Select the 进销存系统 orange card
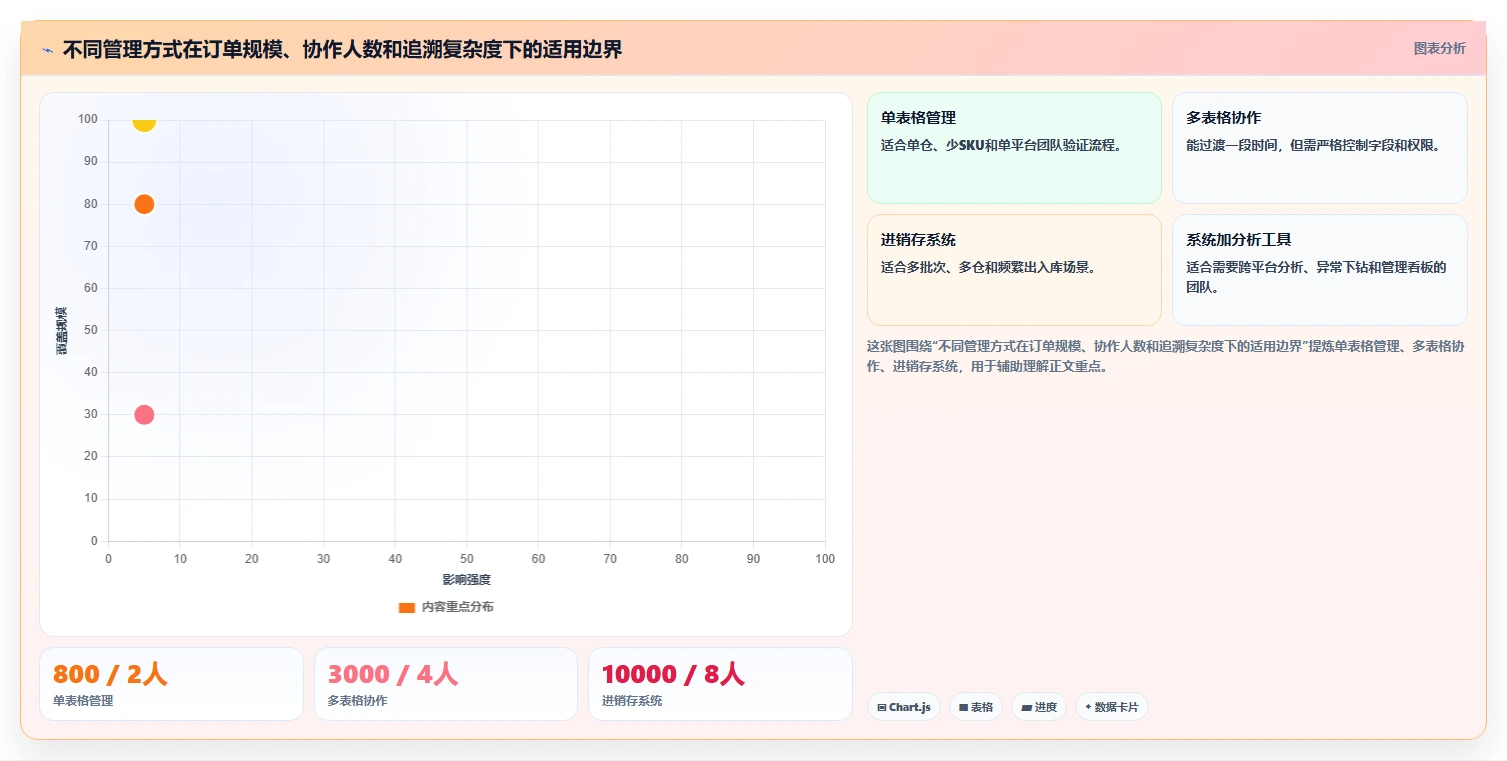This screenshot has width=1507, height=761. 1014,270
